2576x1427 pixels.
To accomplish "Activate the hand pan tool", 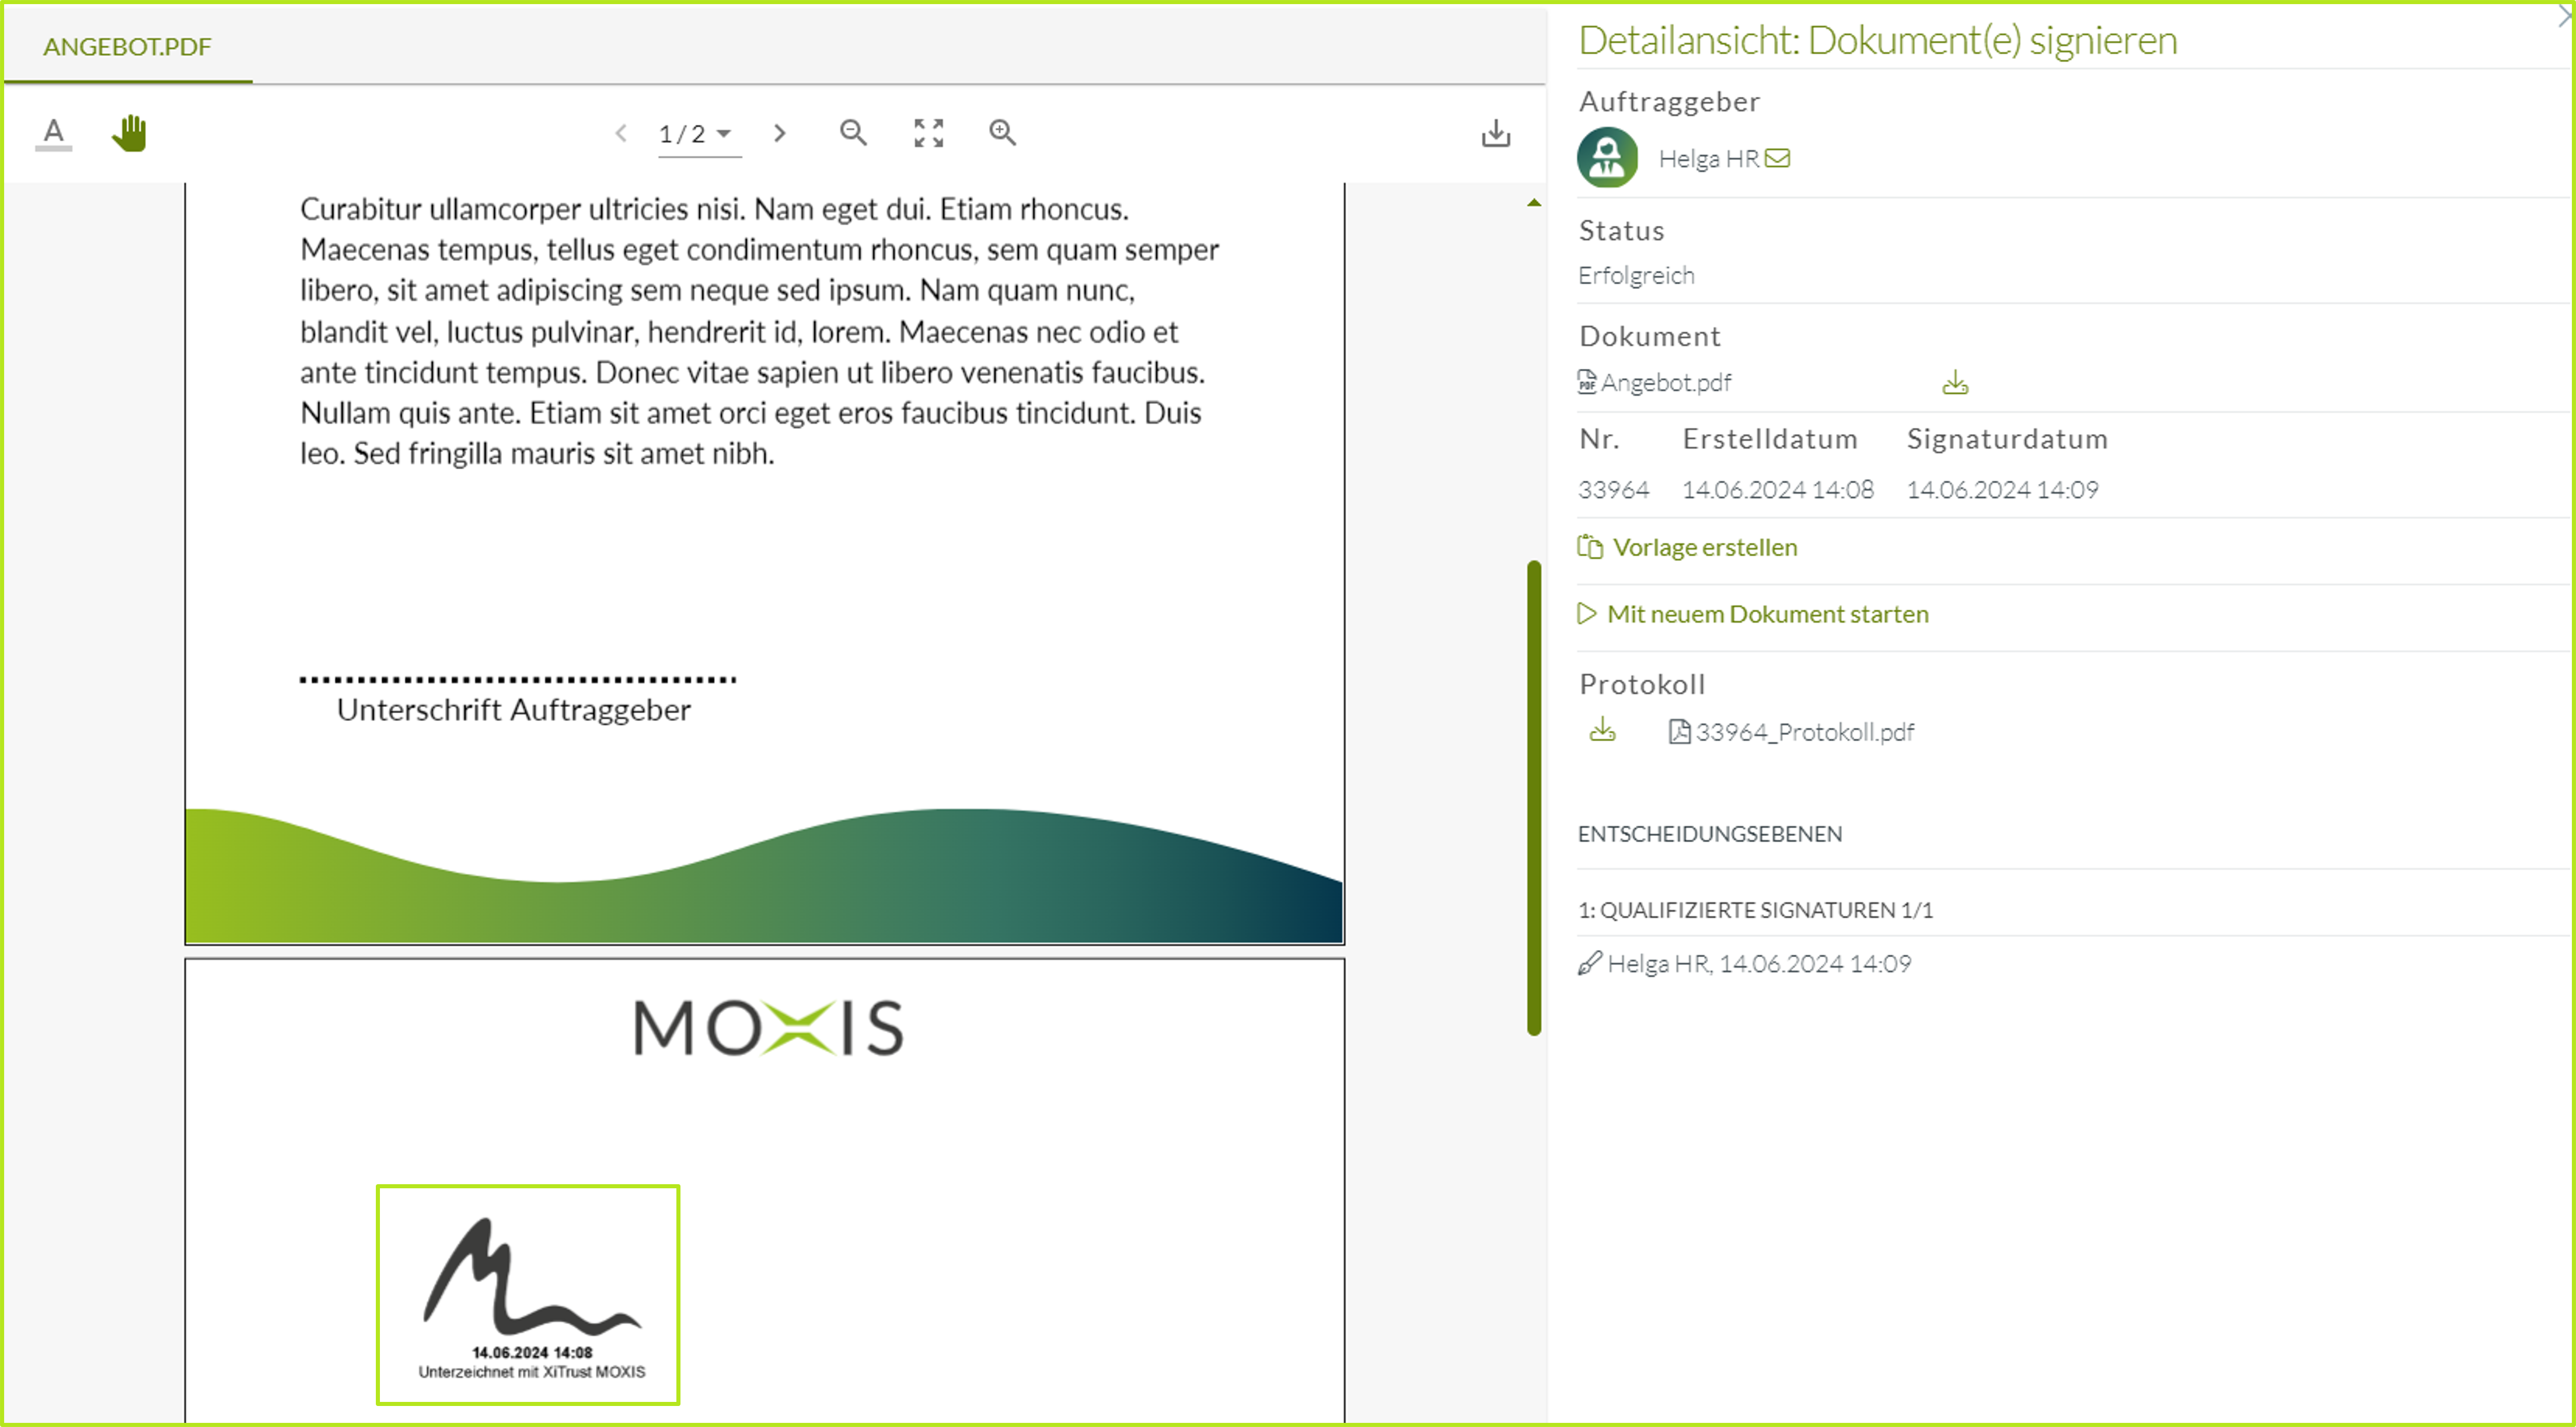I will (129, 132).
